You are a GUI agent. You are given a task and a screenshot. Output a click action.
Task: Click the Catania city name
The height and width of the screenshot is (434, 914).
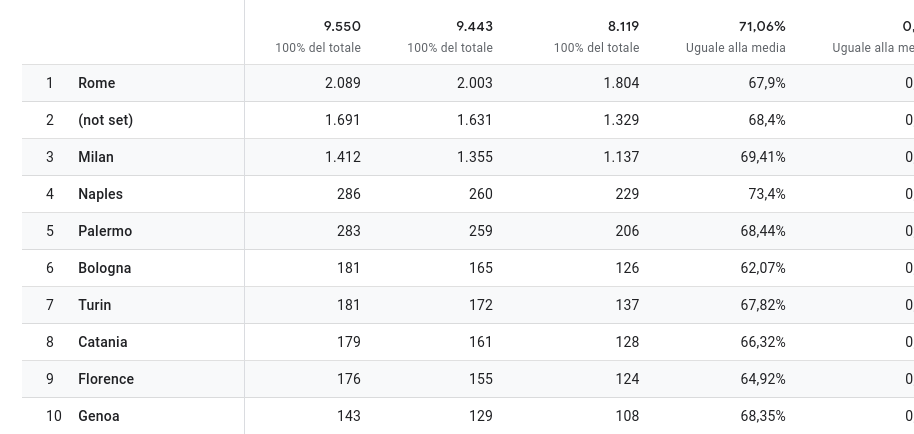(103, 342)
